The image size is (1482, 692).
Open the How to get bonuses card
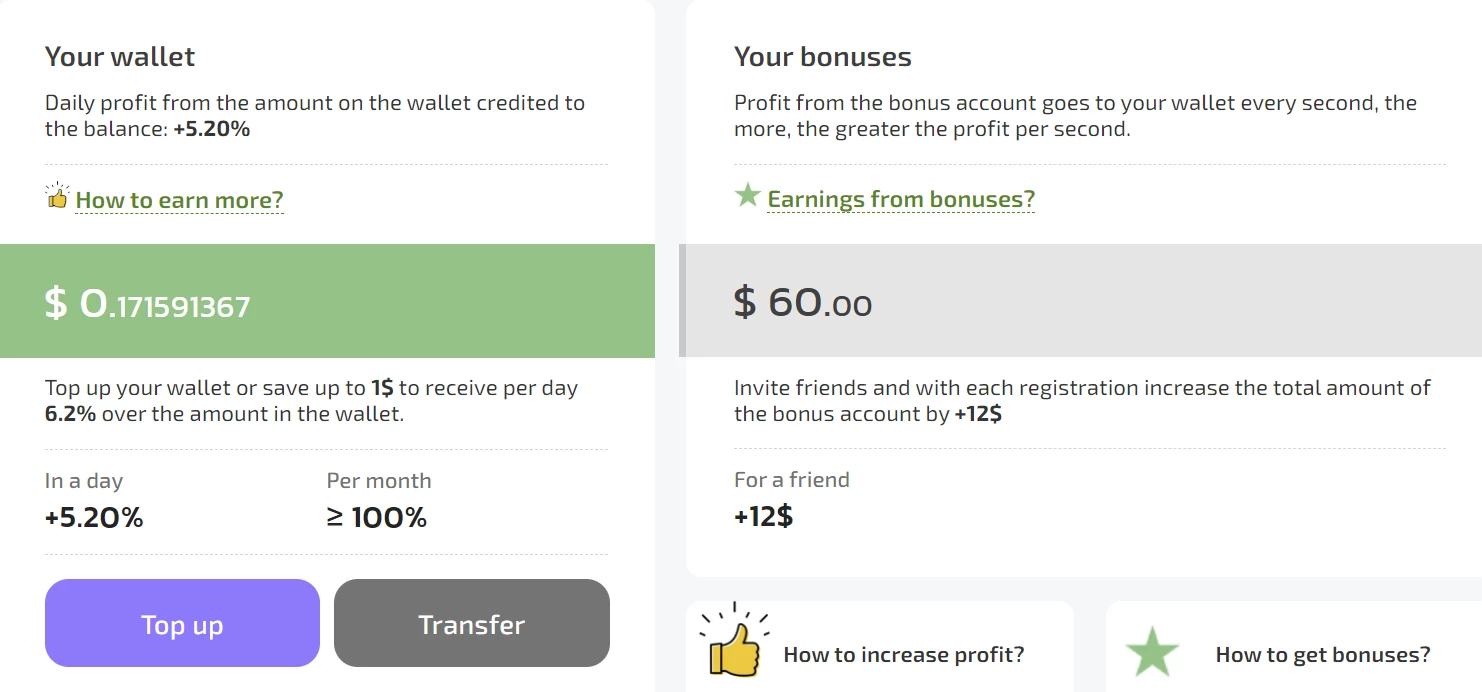[1294, 647]
